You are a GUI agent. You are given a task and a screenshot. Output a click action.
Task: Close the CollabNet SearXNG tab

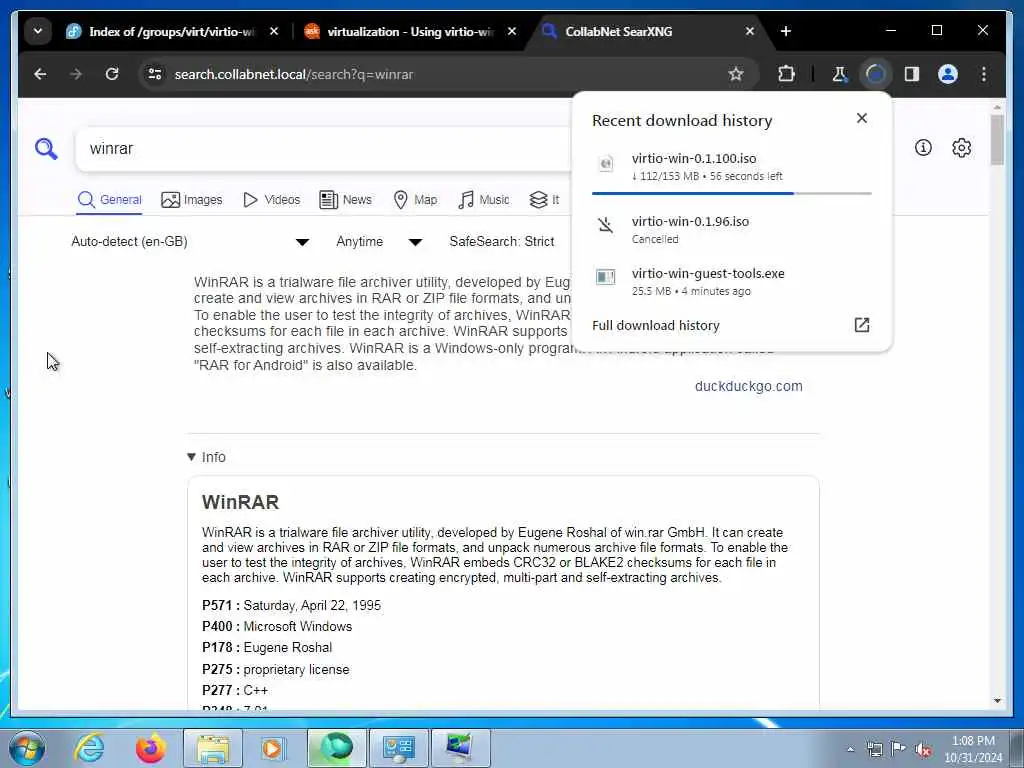coord(750,31)
